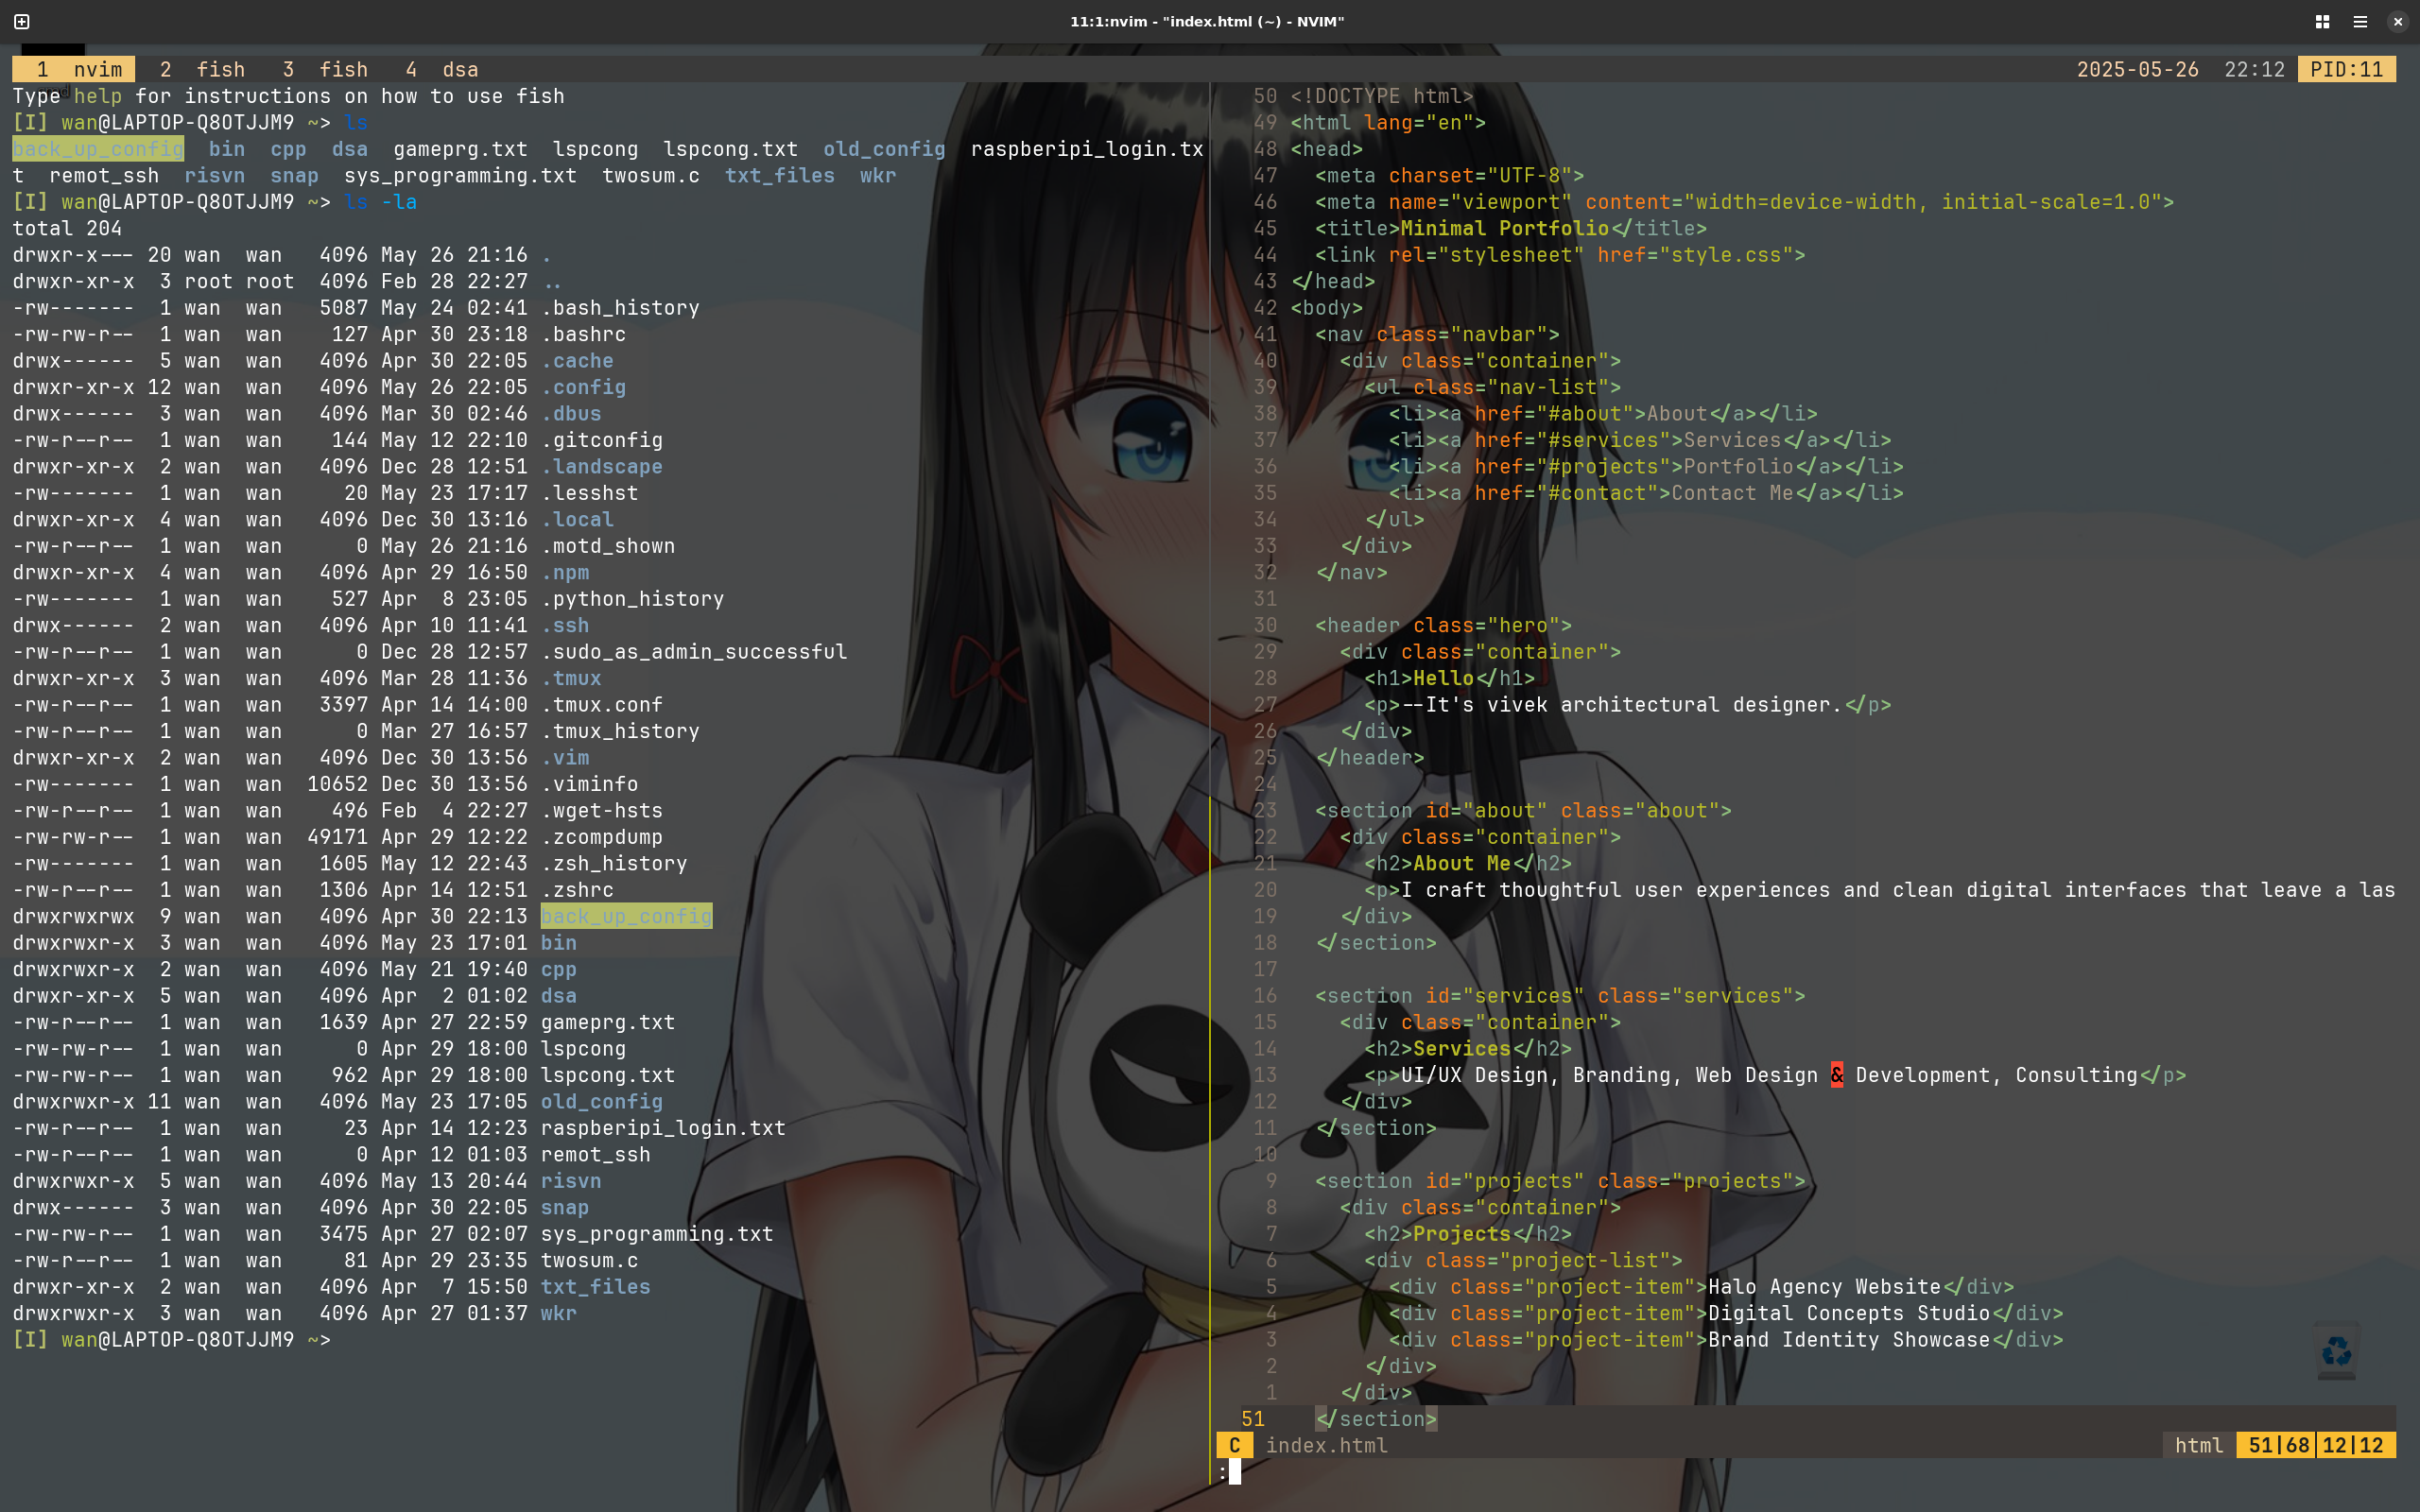Click index.html name in nvim statusline
This screenshot has width=2420, height=1512.
tap(1327, 1445)
